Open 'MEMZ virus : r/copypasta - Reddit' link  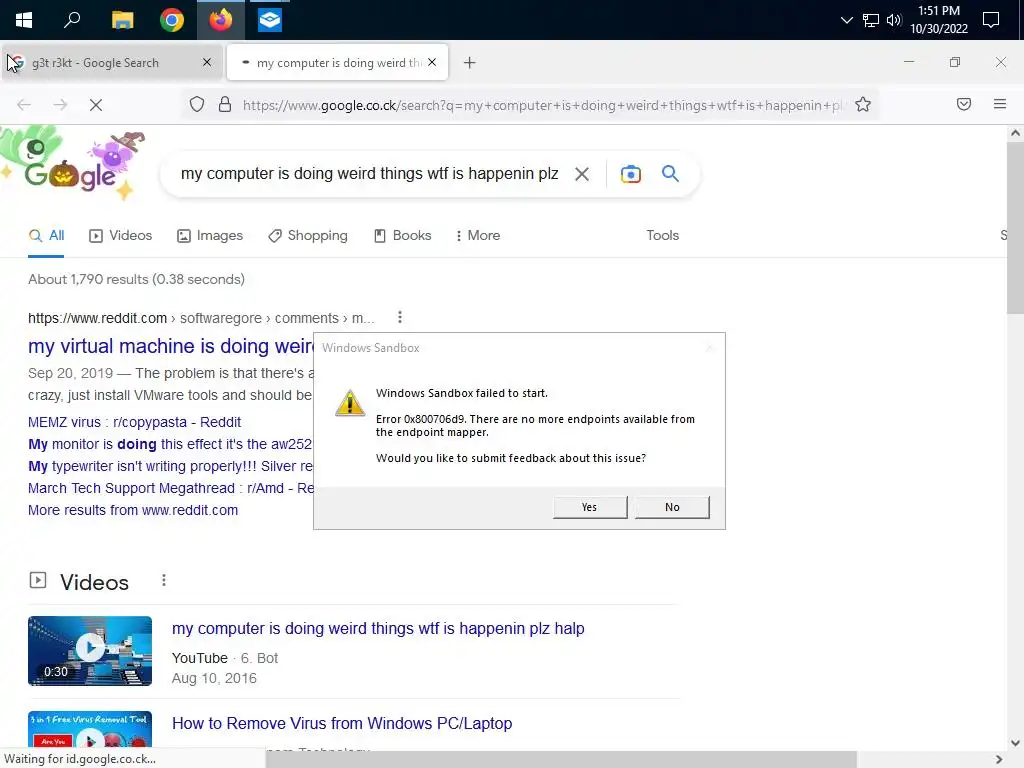point(135,423)
